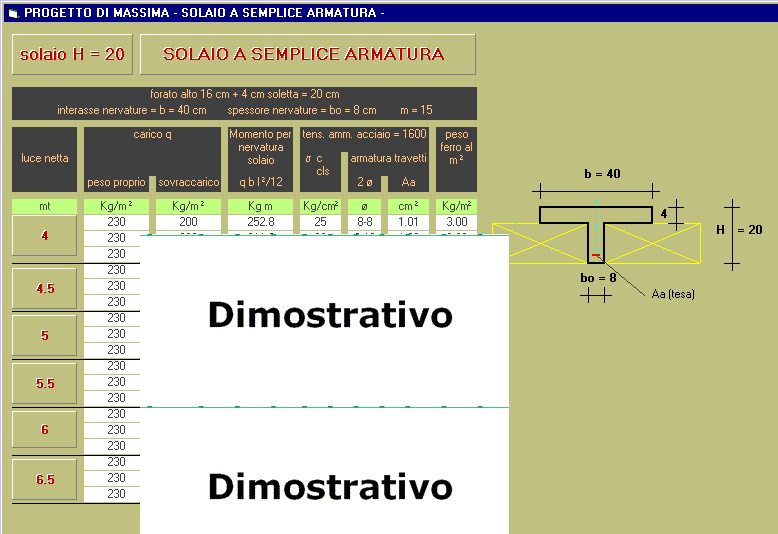Click the 'bo = 8' dimension label
The height and width of the screenshot is (534, 778).
pos(598,278)
